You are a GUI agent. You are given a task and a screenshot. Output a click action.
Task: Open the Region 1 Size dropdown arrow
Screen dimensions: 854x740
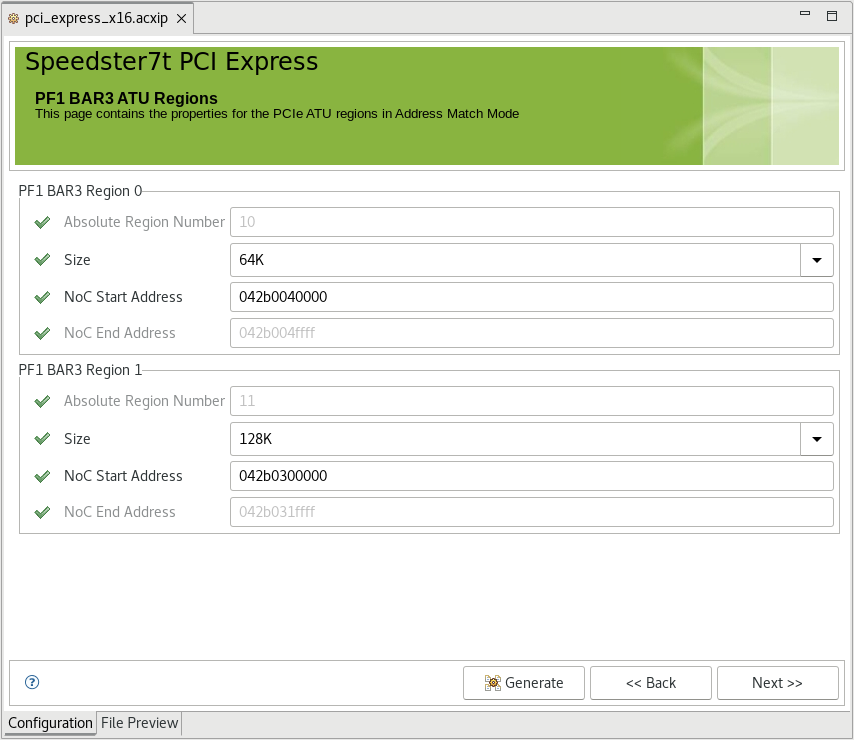(x=817, y=439)
